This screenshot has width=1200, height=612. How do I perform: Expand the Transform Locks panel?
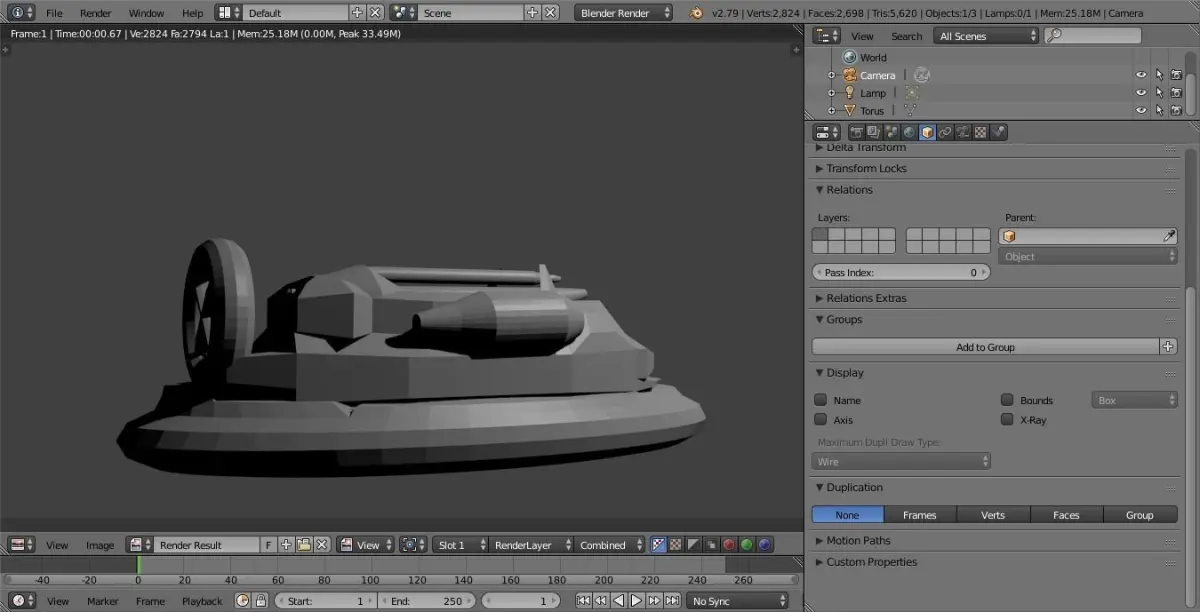coord(866,168)
